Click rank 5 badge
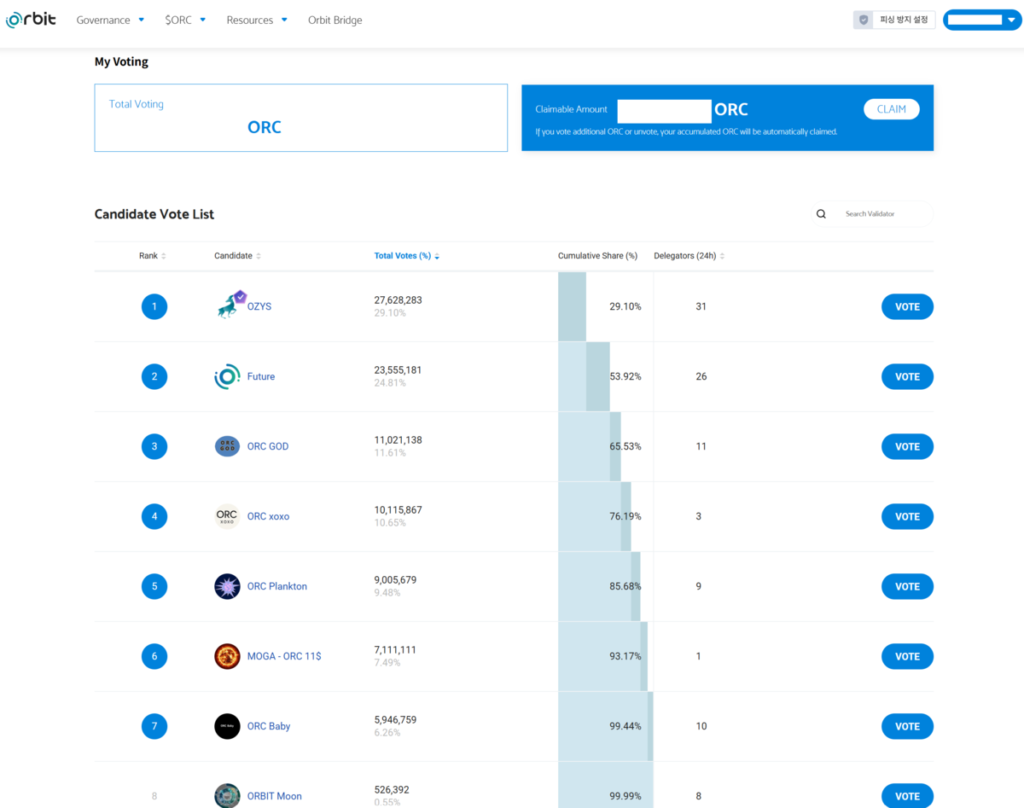The width and height of the screenshot is (1024, 808). pos(154,586)
